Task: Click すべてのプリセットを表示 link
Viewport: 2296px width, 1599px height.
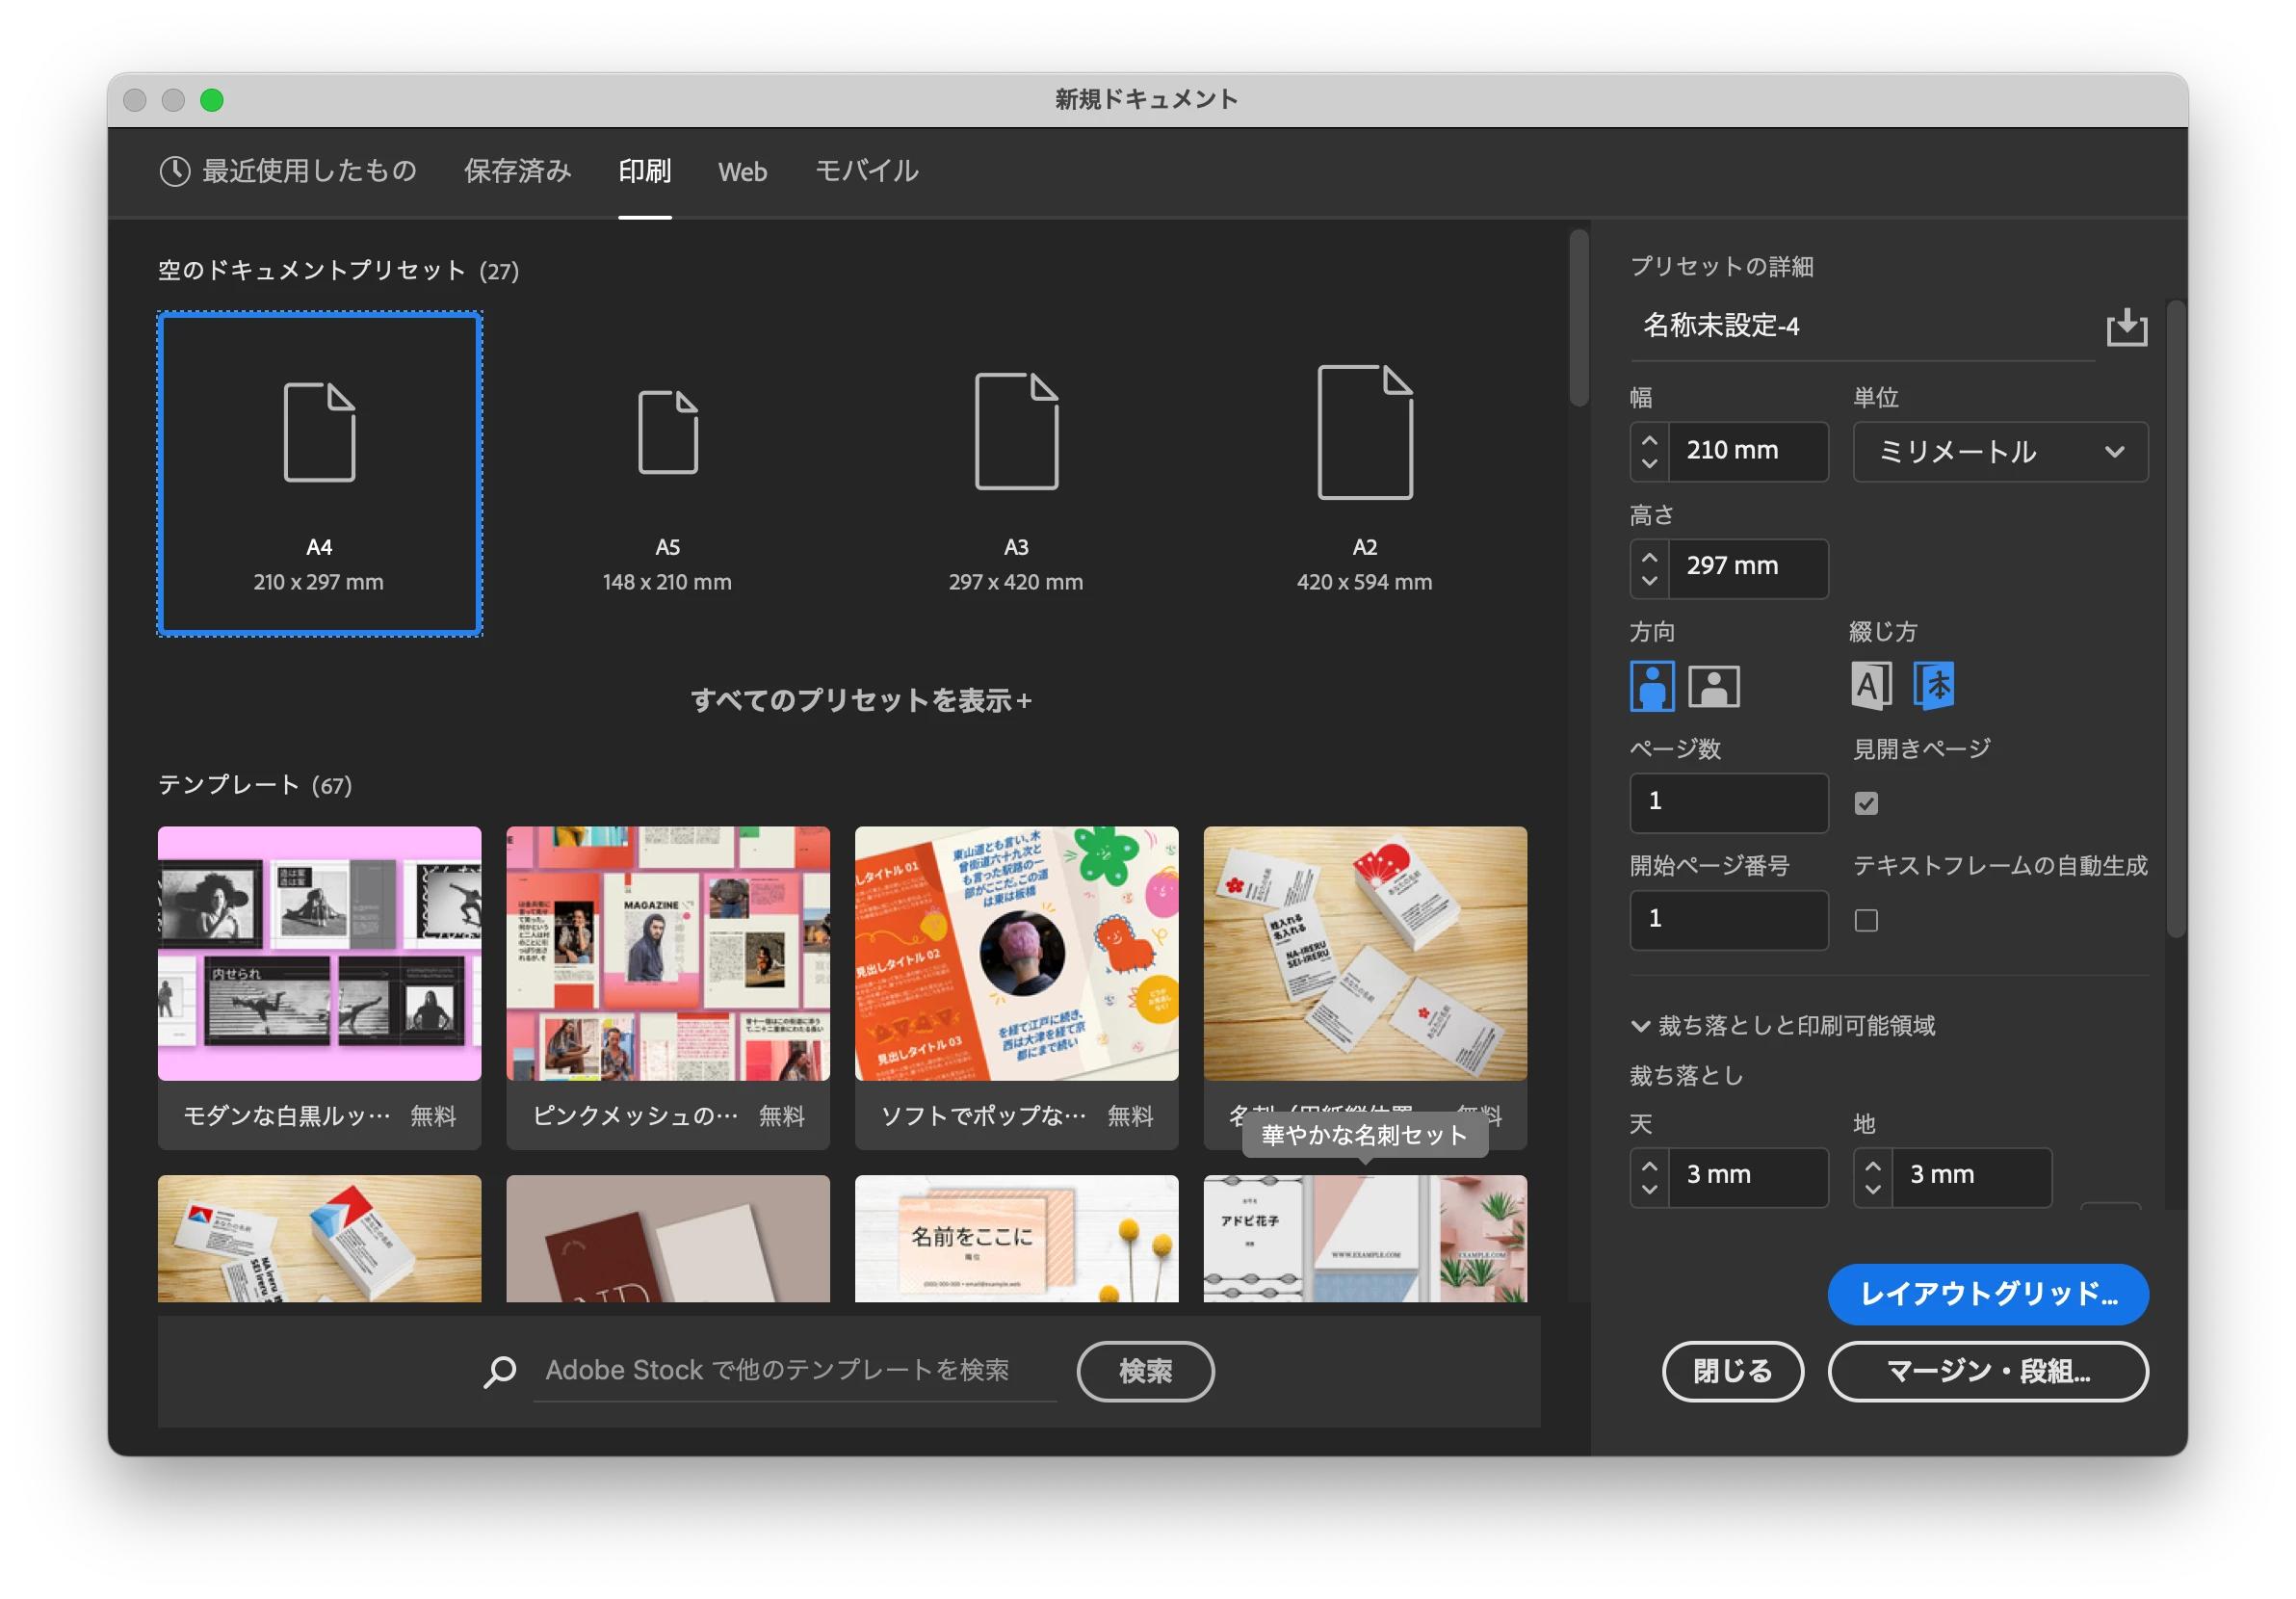Action: 860,700
